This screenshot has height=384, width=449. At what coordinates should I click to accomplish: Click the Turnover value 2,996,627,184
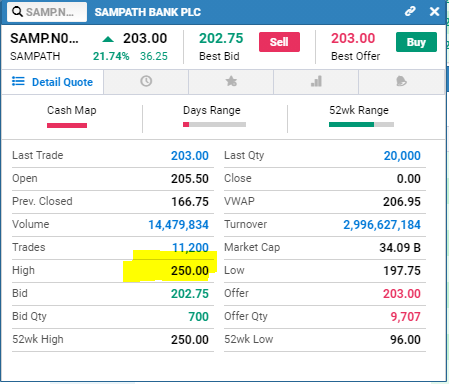382,225
